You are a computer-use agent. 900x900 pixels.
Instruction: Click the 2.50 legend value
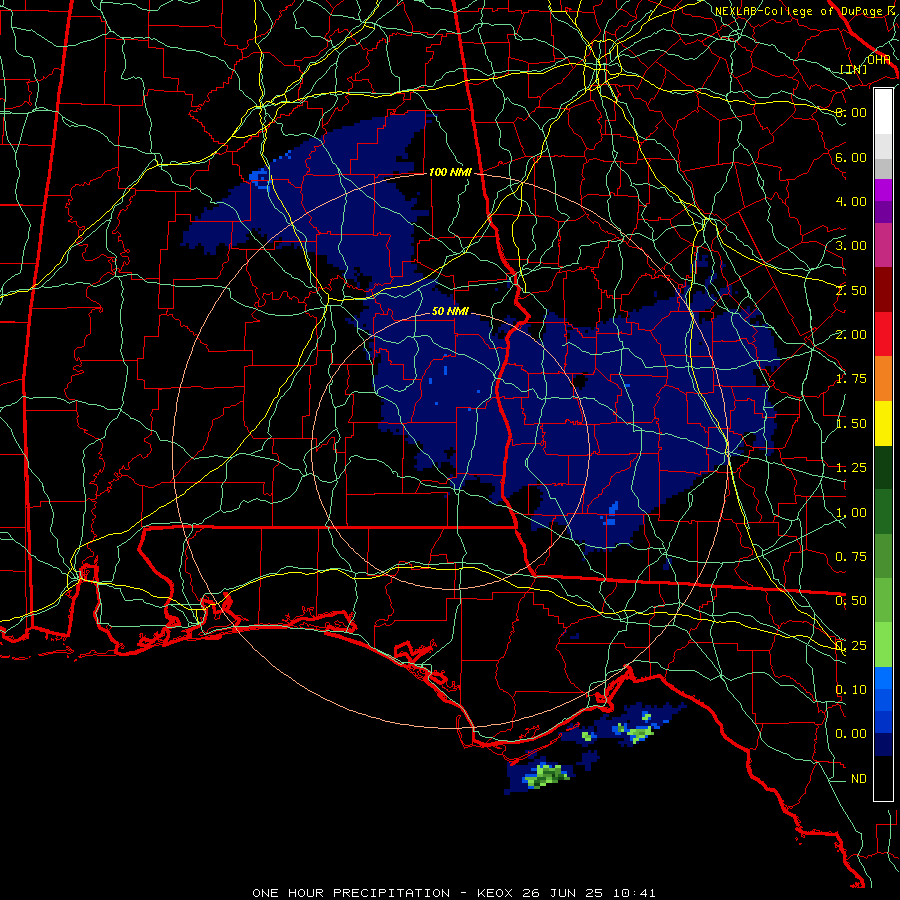click(851, 290)
